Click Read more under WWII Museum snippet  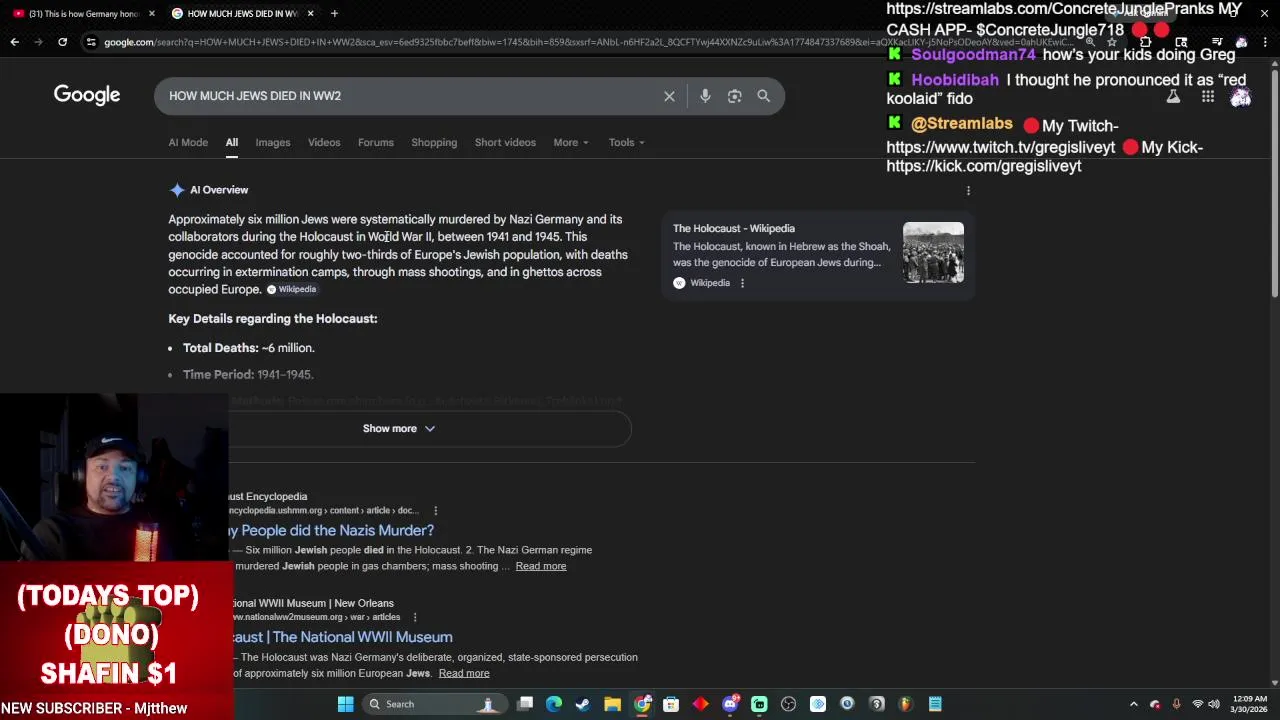[464, 673]
